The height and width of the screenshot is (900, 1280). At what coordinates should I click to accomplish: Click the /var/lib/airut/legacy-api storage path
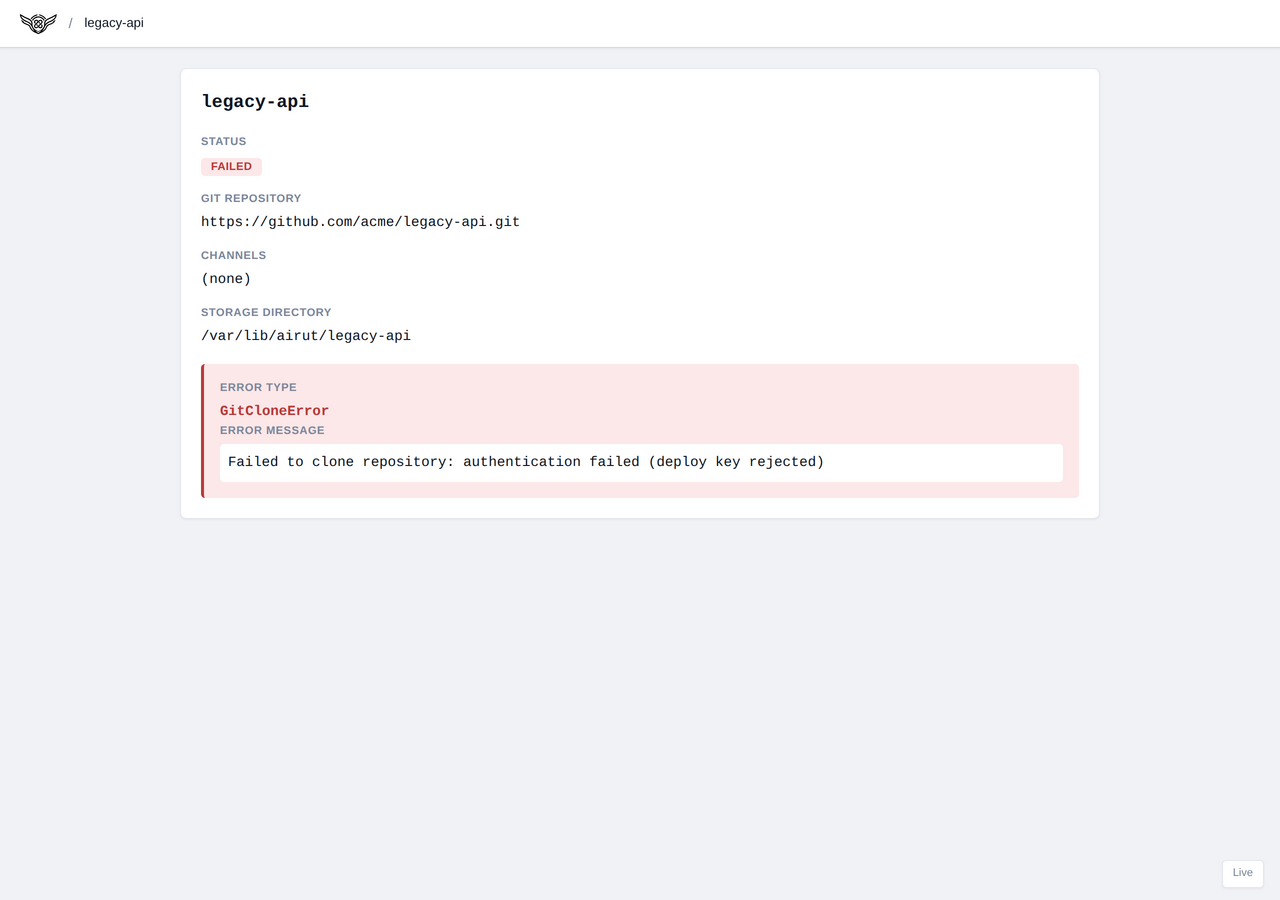click(306, 336)
